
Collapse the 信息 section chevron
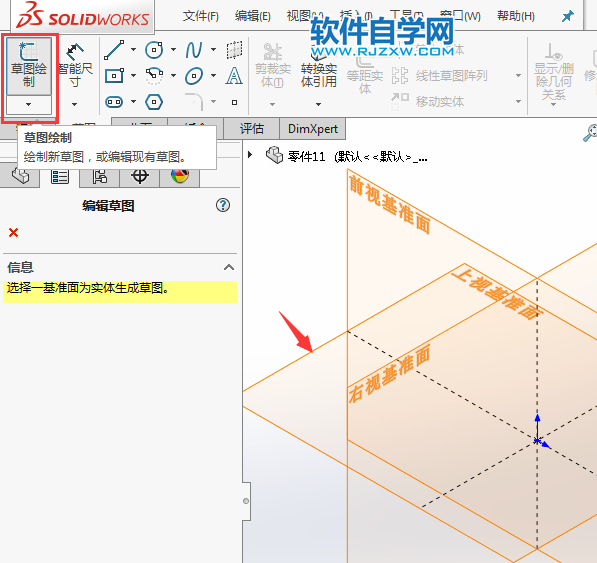click(228, 267)
